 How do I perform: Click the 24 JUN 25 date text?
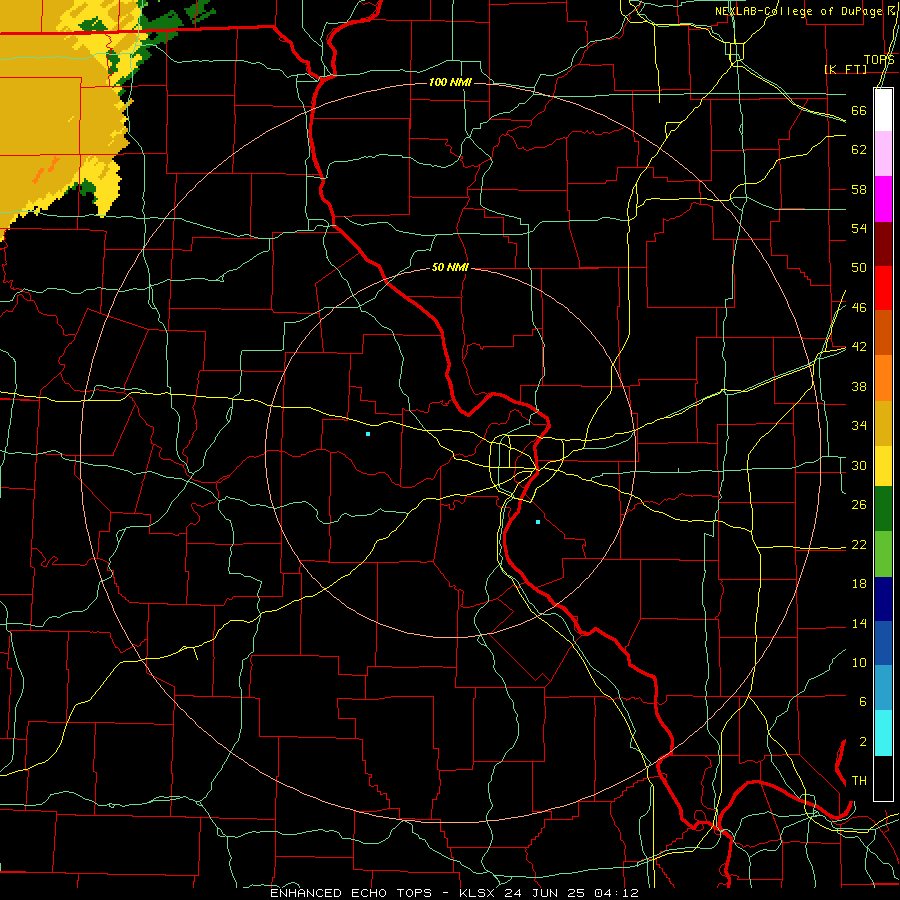[546, 893]
